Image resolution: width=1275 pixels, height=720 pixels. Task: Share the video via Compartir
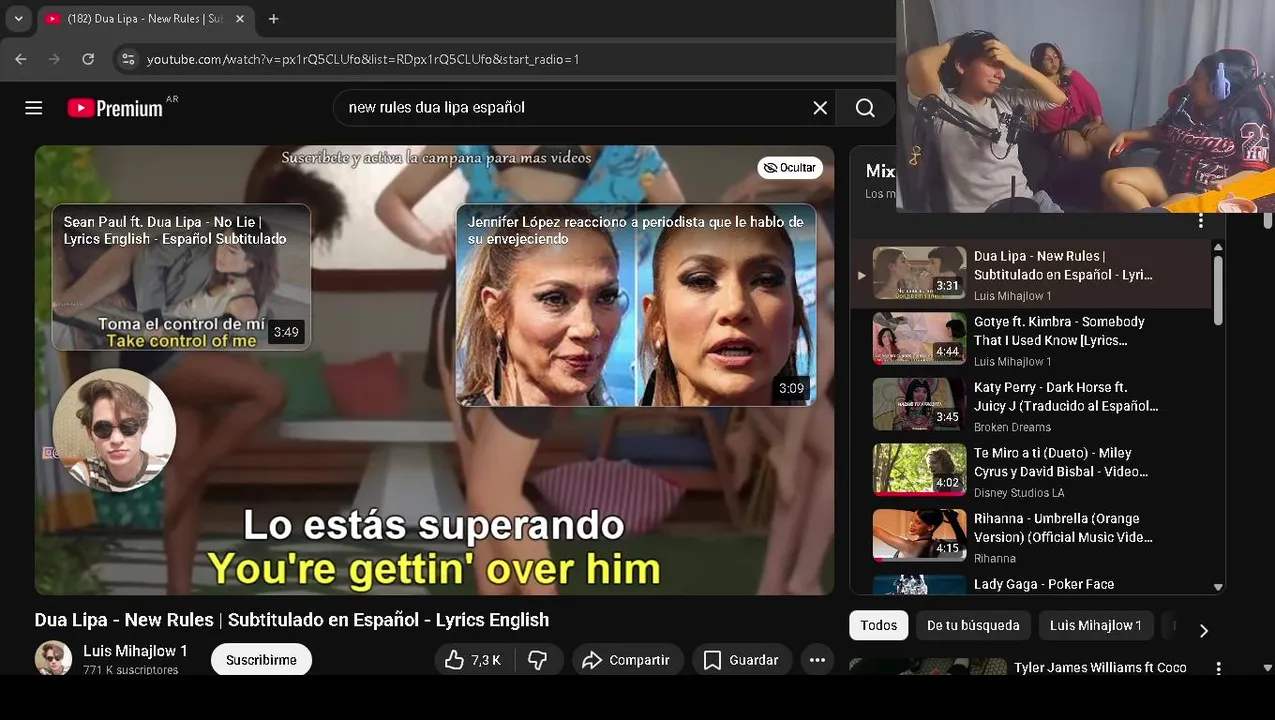(626, 660)
